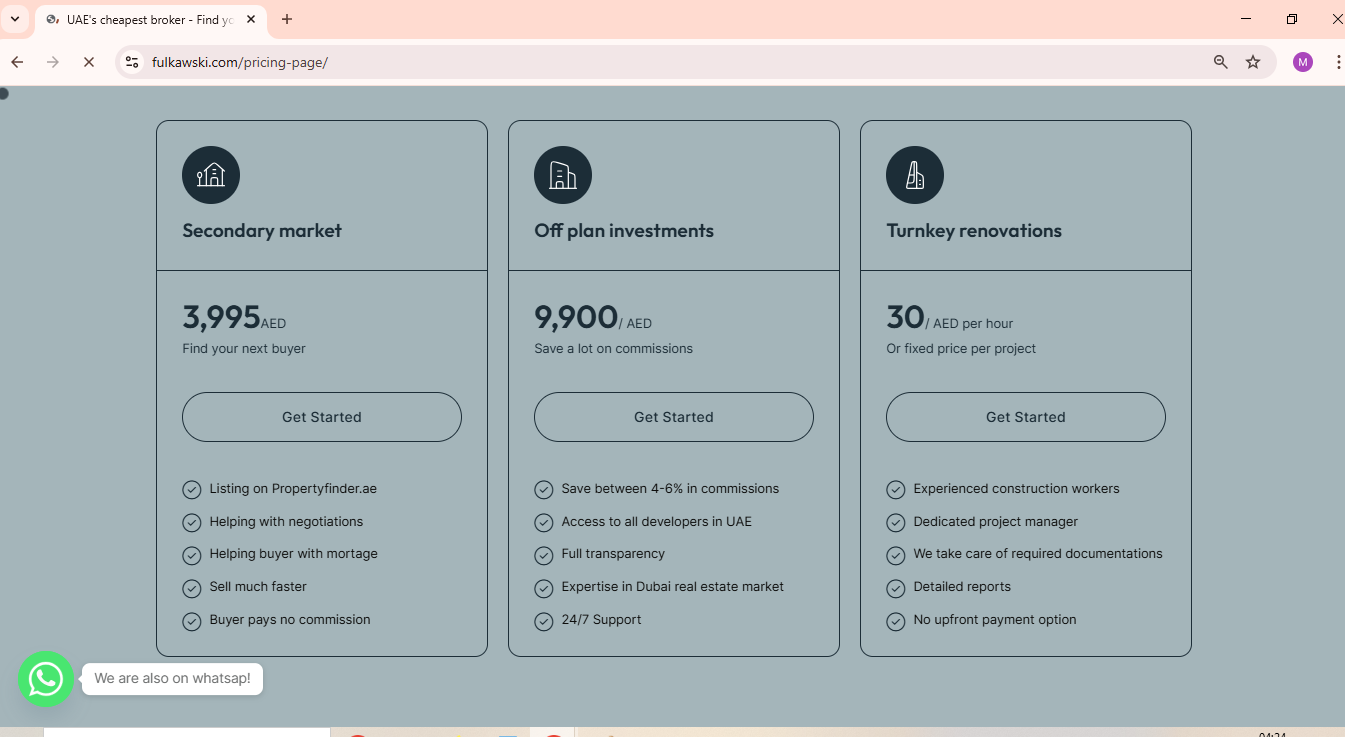The width and height of the screenshot is (1345, 737).
Task: Click the checkmark beside 24/7 Support
Action: [544, 621]
